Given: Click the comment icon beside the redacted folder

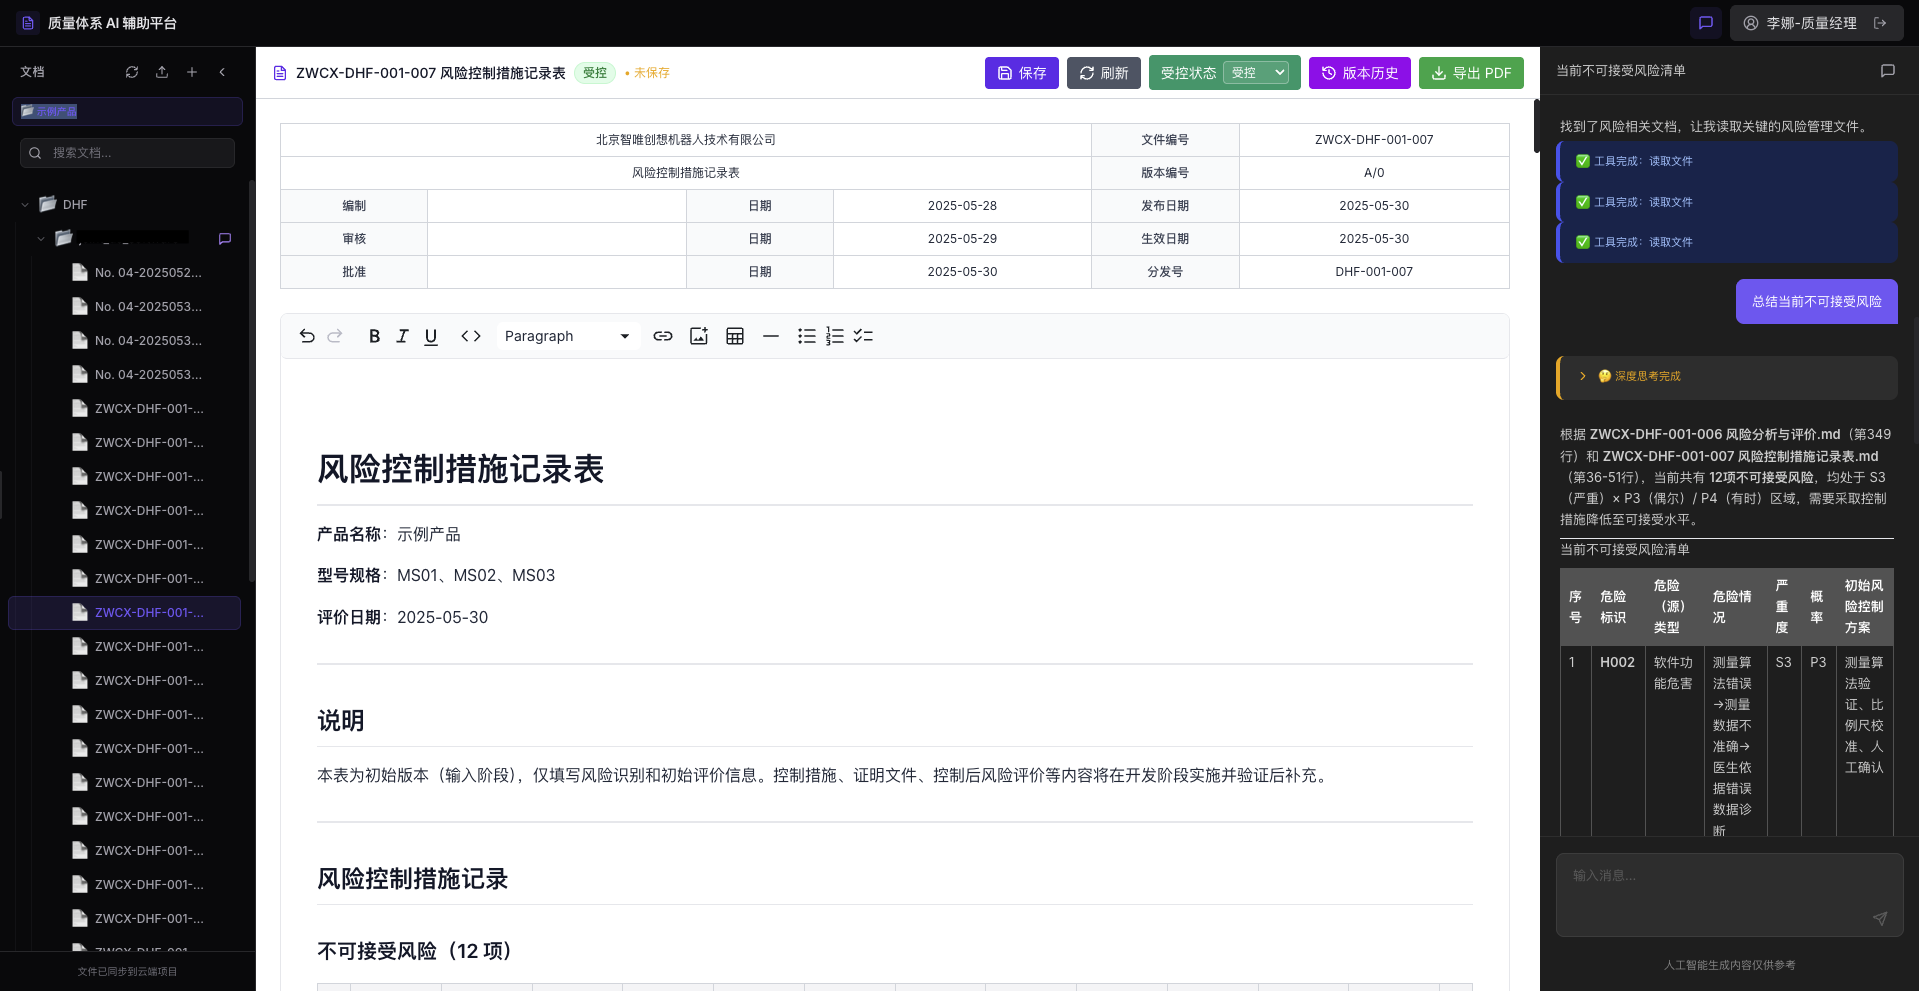Looking at the screenshot, I should click(225, 239).
